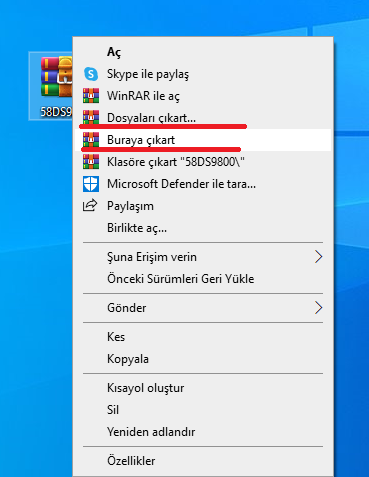The image size is (369, 477).
Task: Choose 'Sil' to delete the file
Action: (203, 410)
